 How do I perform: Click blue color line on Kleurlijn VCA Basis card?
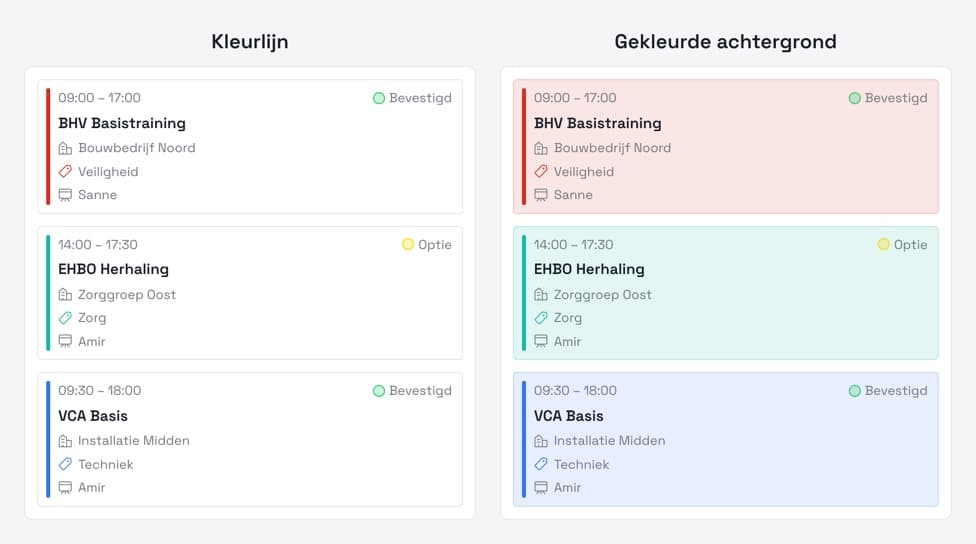(48, 439)
